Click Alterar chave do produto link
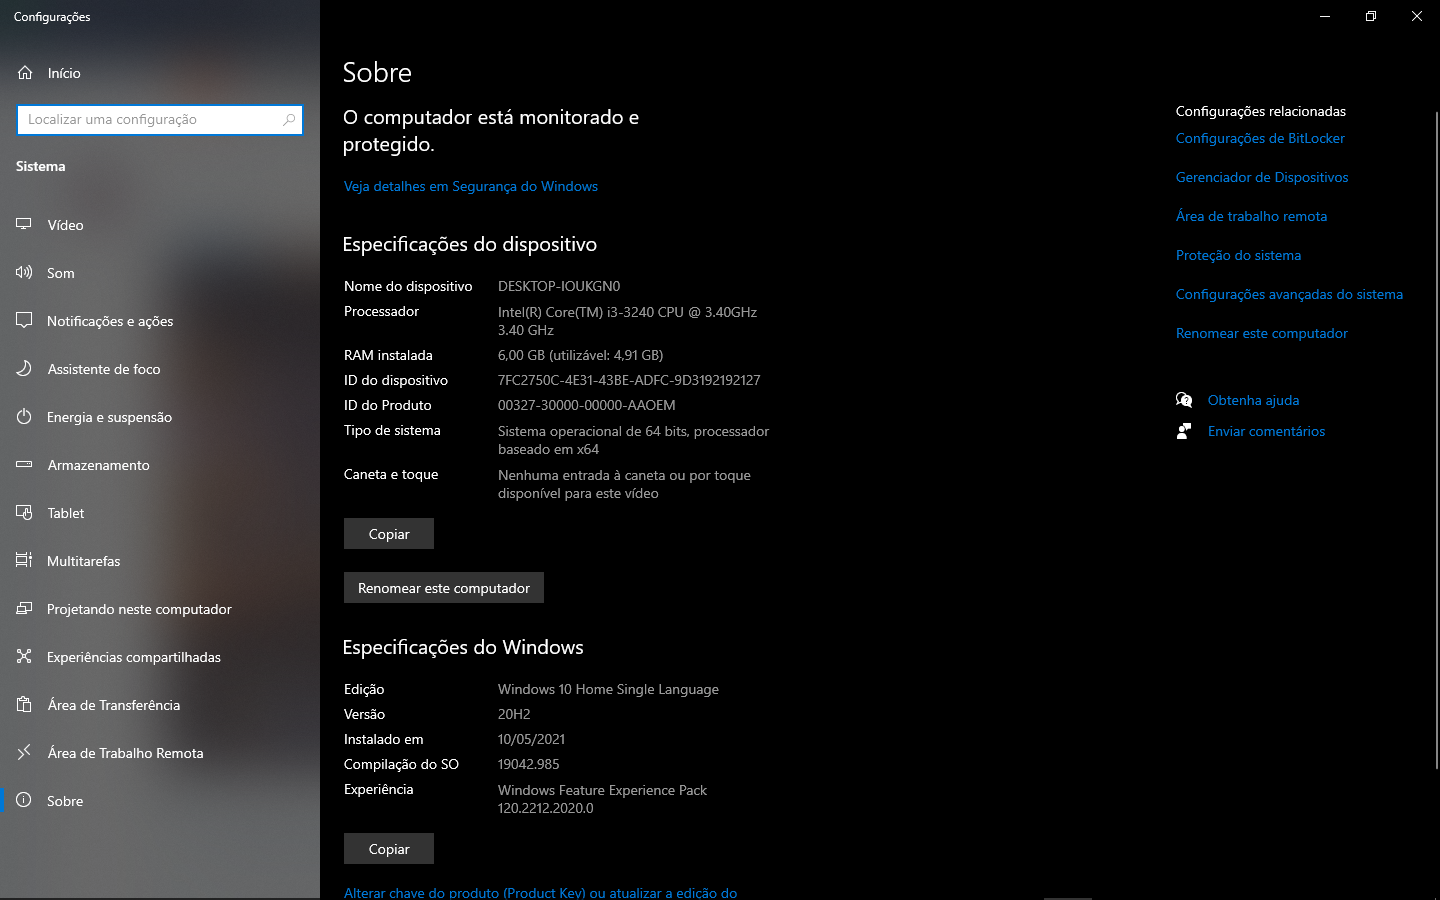Viewport: 1440px width, 900px height. coord(540,892)
